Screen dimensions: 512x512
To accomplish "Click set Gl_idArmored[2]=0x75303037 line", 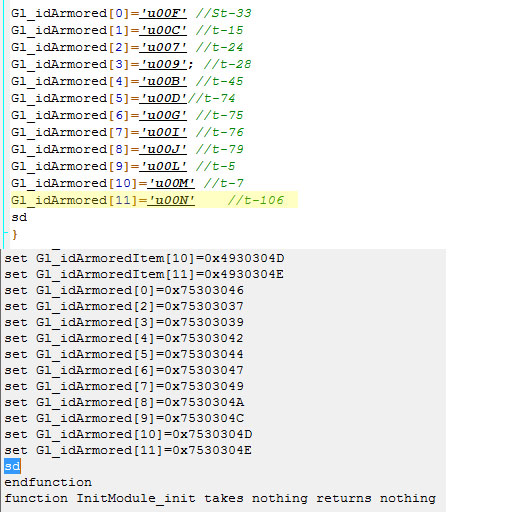I will click(x=124, y=307).
